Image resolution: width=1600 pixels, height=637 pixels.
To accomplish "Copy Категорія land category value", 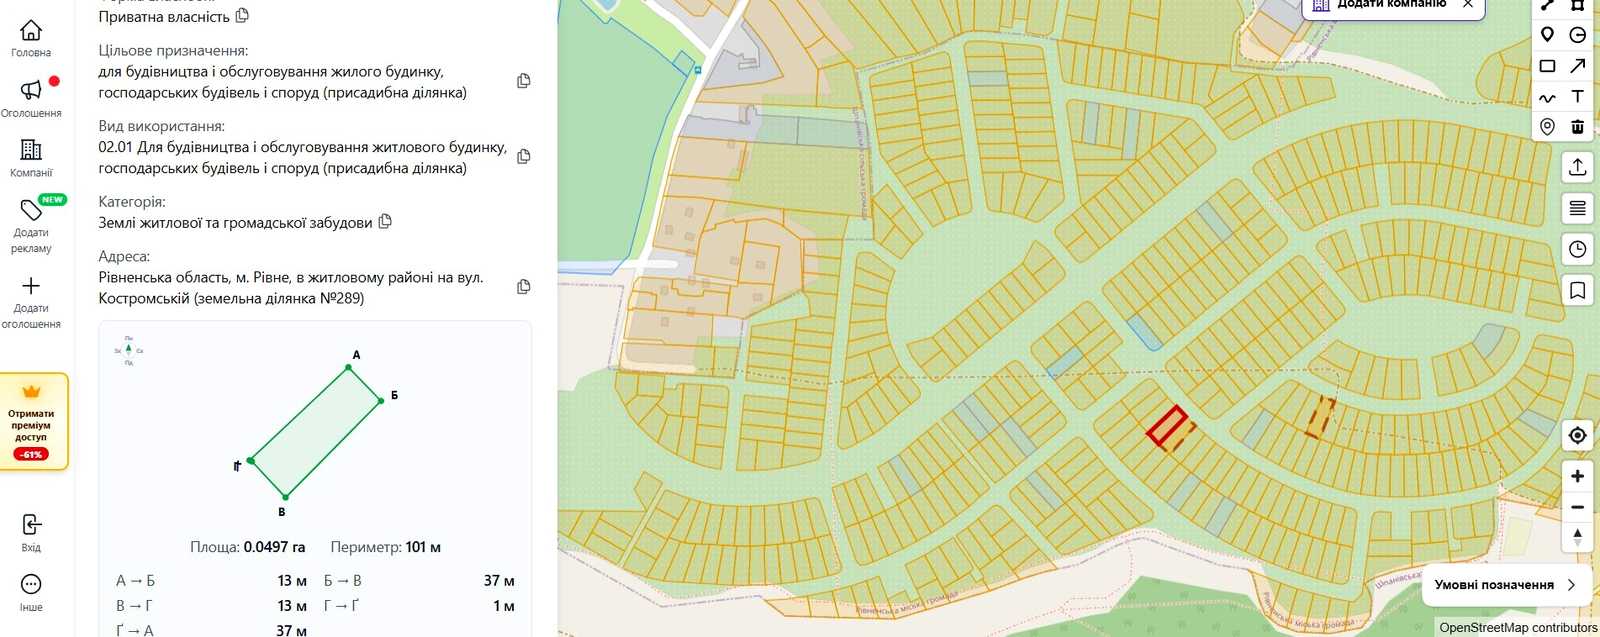I will pyautogui.click(x=385, y=222).
